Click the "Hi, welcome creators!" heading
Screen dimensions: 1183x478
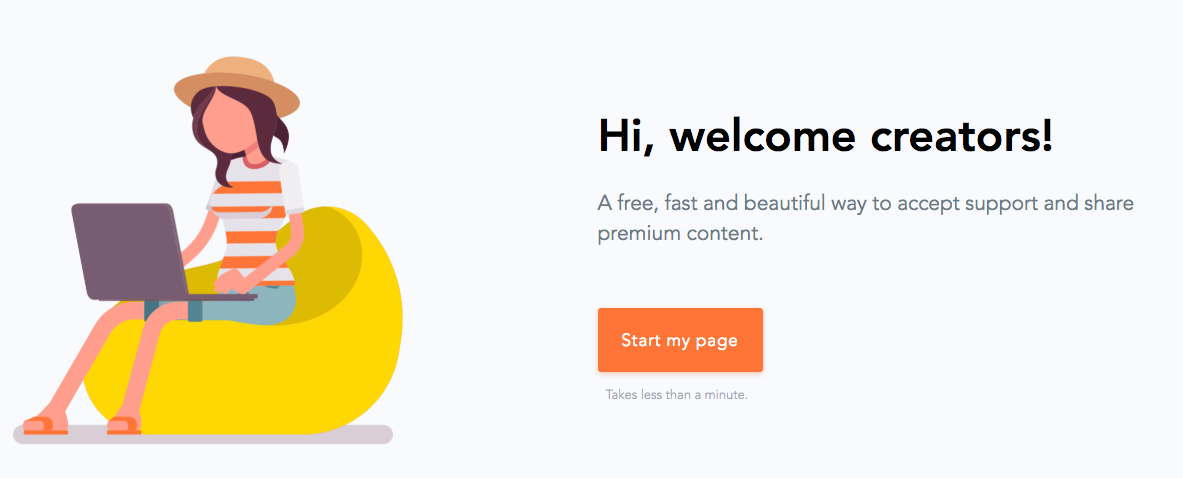(x=825, y=135)
